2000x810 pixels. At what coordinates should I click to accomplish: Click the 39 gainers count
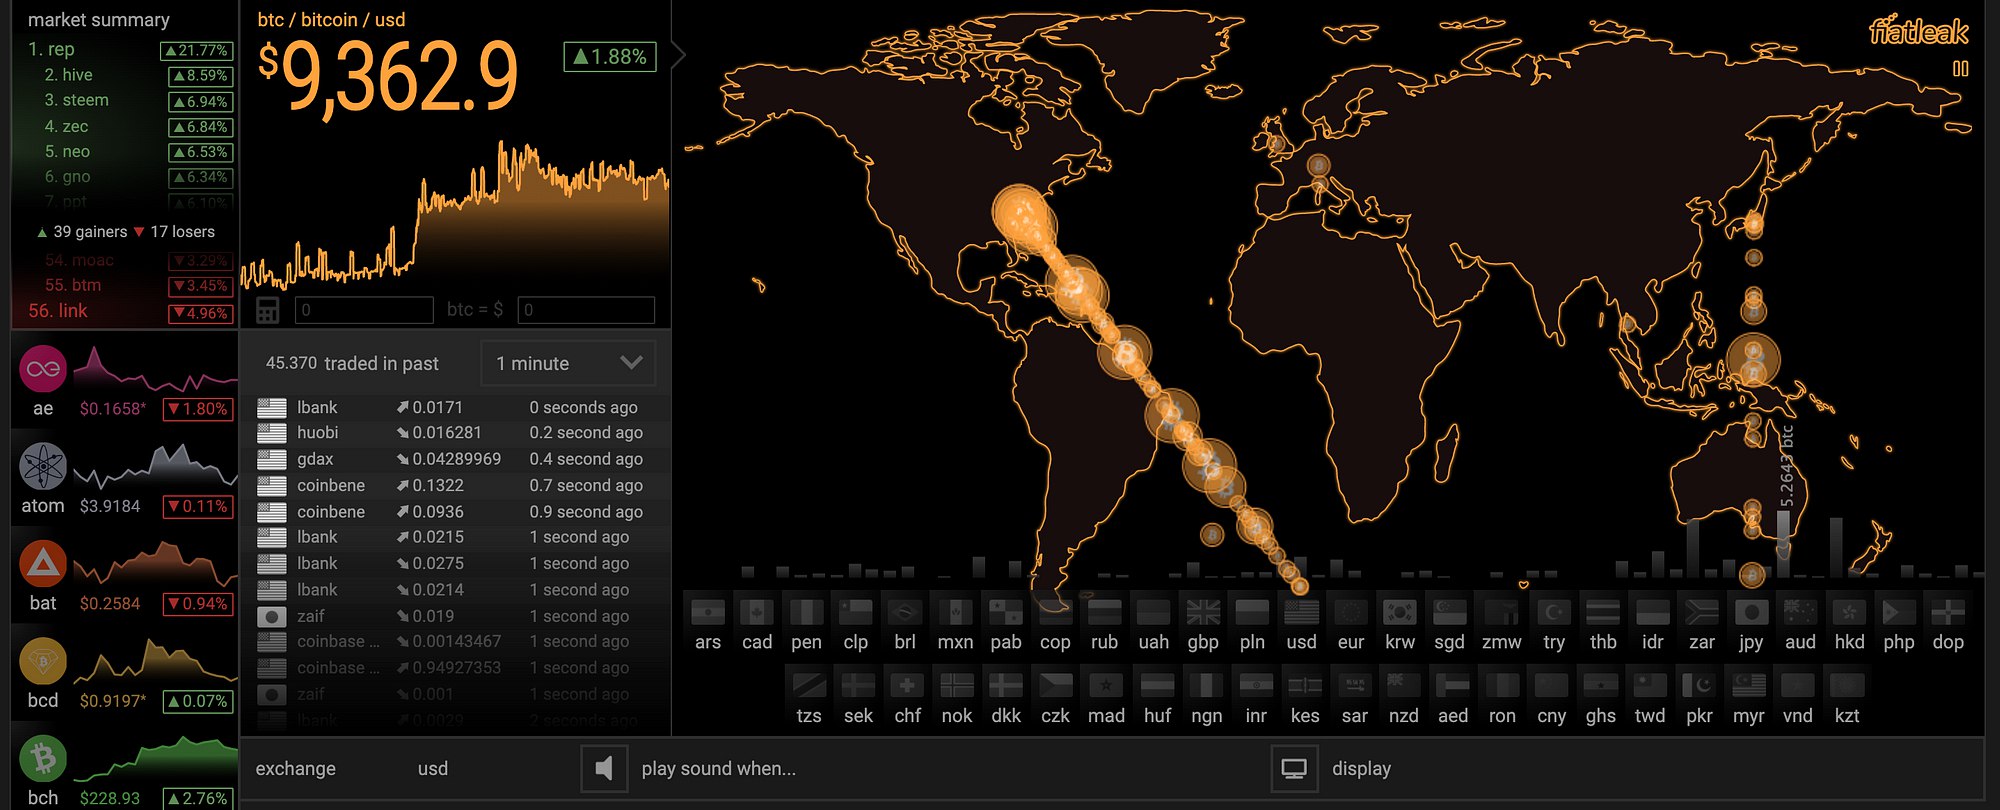(x=90, y=232)
